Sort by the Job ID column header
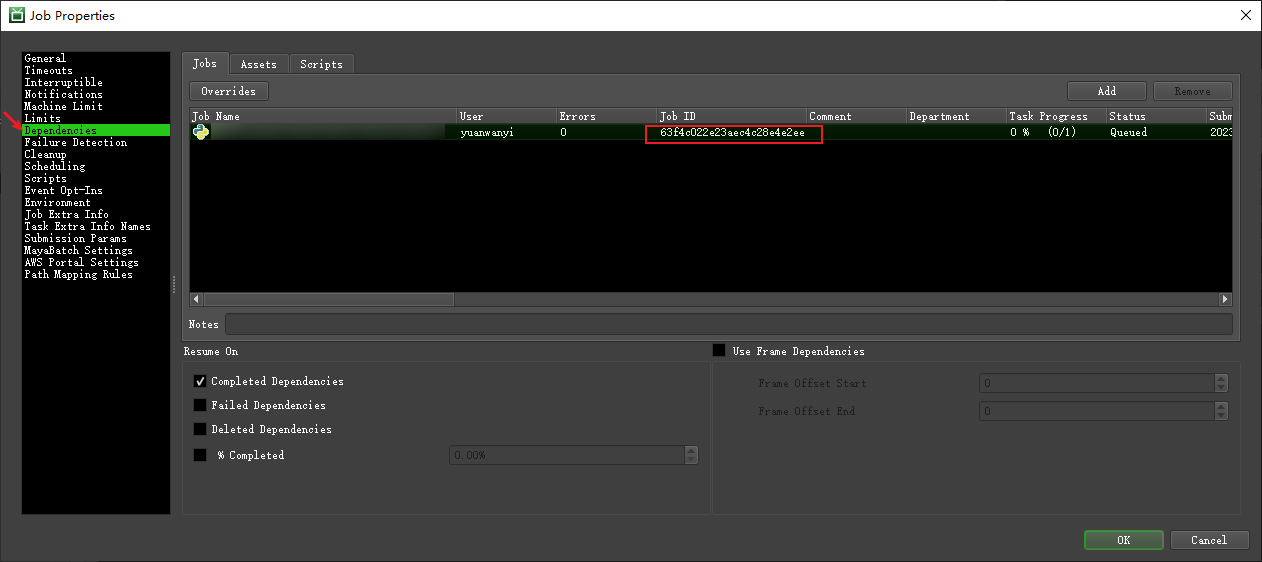 [x=730, y=116]
